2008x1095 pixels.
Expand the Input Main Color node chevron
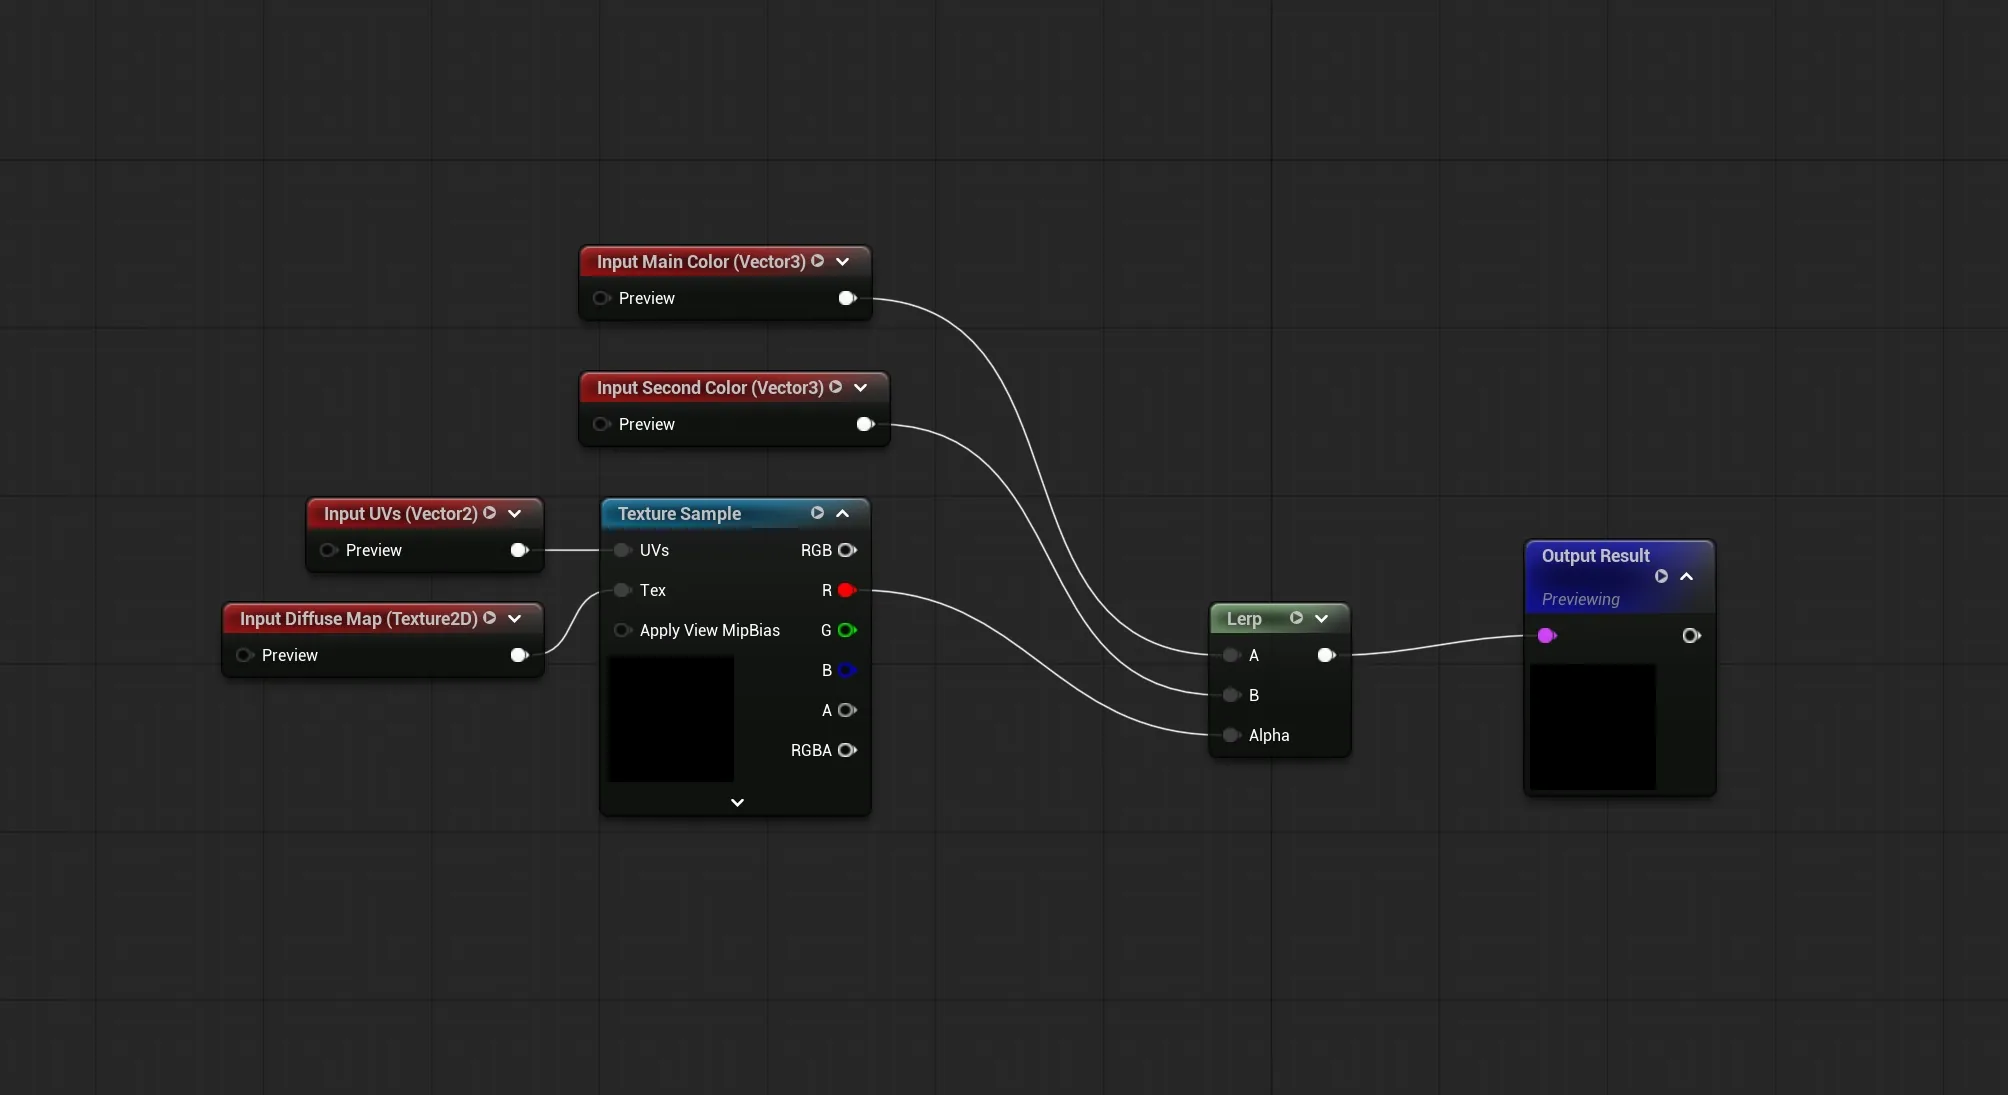842,261
